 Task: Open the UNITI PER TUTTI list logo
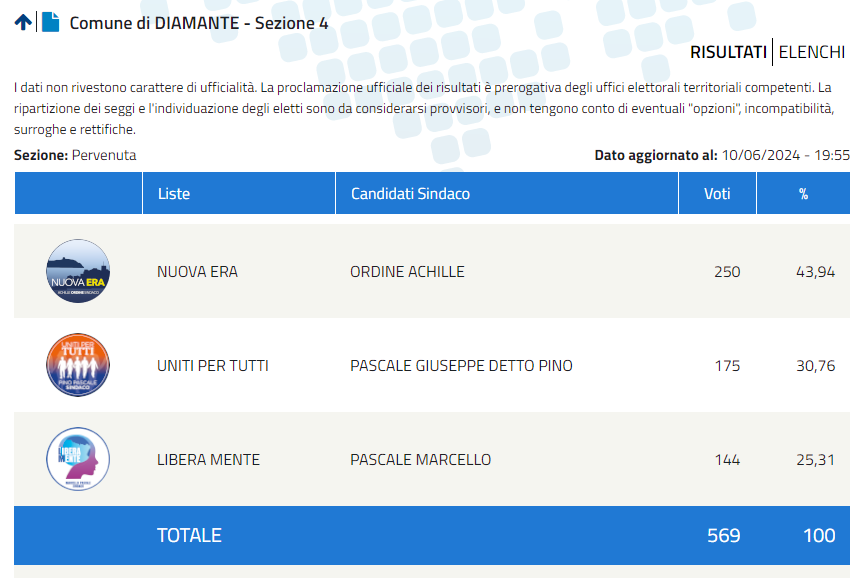pyautogui.click(x=78, y=365)
